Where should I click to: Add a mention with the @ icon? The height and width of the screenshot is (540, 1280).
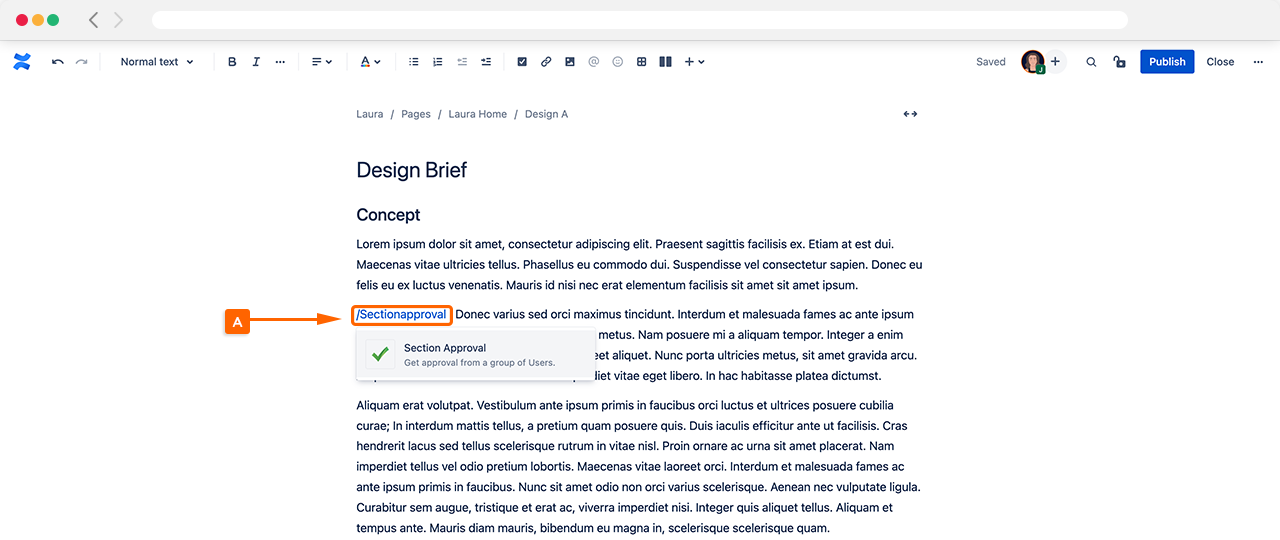coord(593,62)
